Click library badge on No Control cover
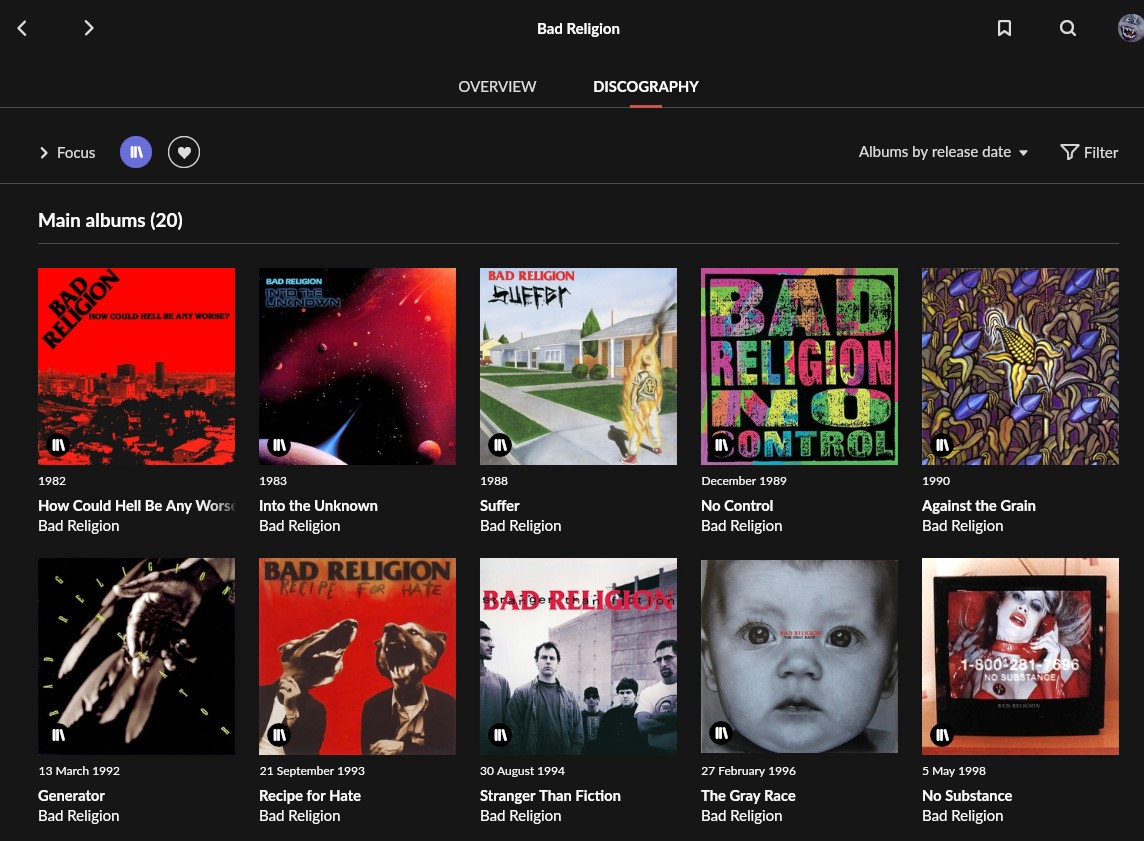The height and width of the screenshot is (841, 1144). coord(721,445)
